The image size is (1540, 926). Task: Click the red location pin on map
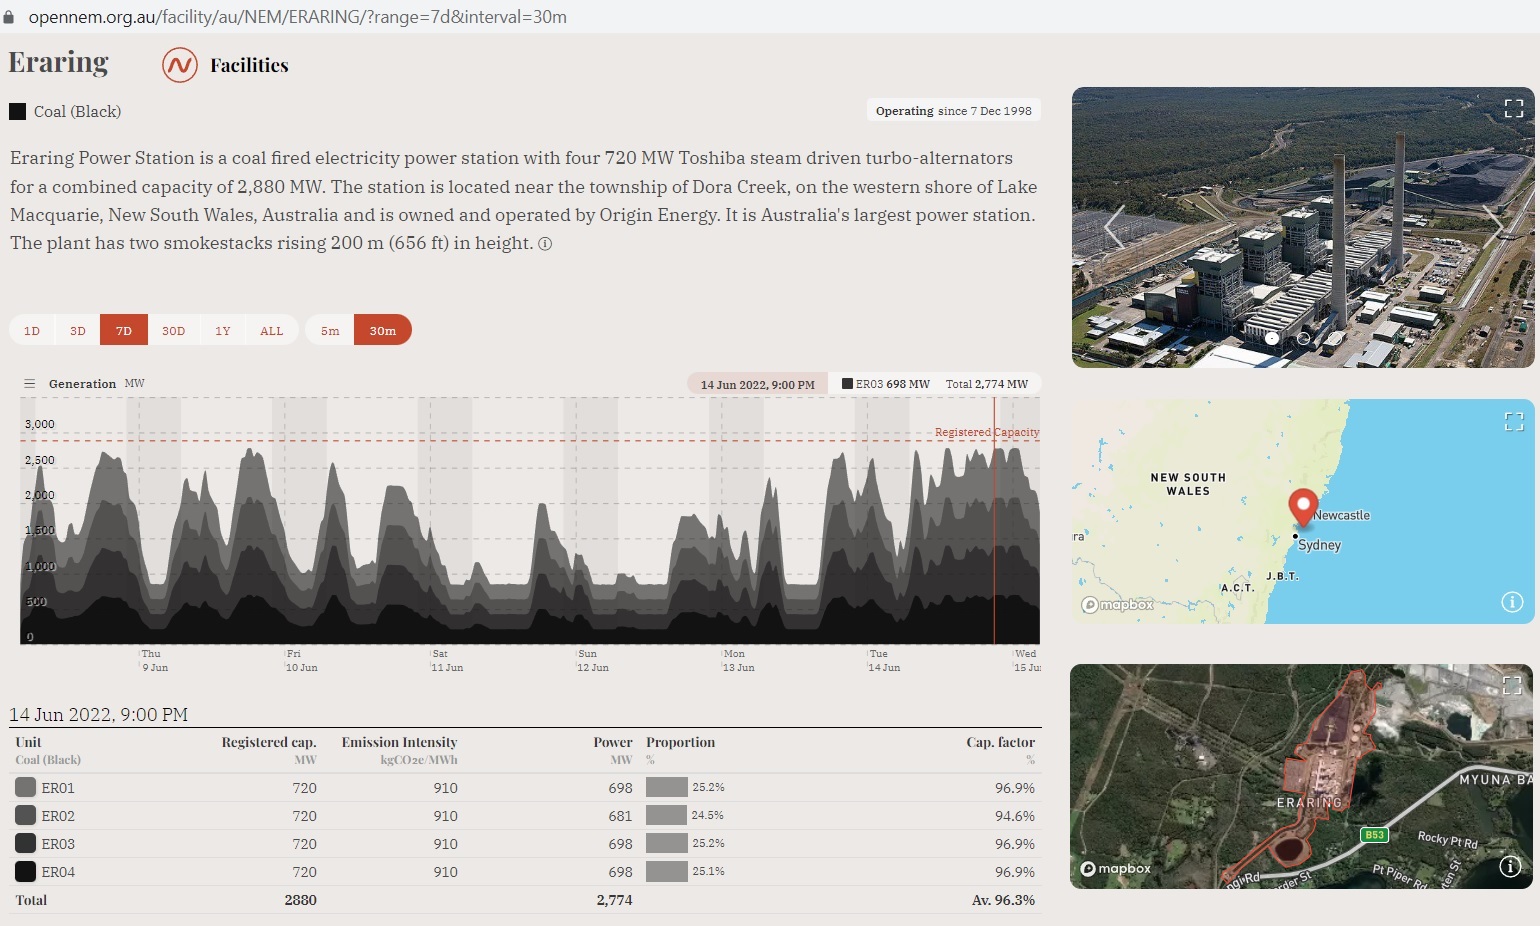pos(1302,507)
